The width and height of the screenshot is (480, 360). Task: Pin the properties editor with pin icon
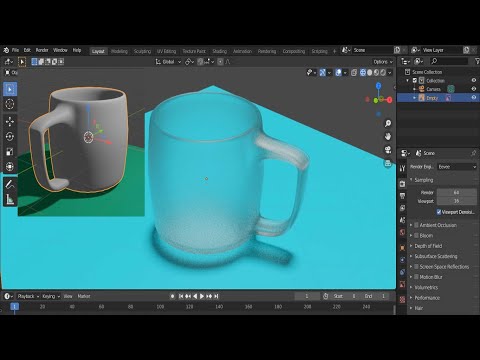473,153
